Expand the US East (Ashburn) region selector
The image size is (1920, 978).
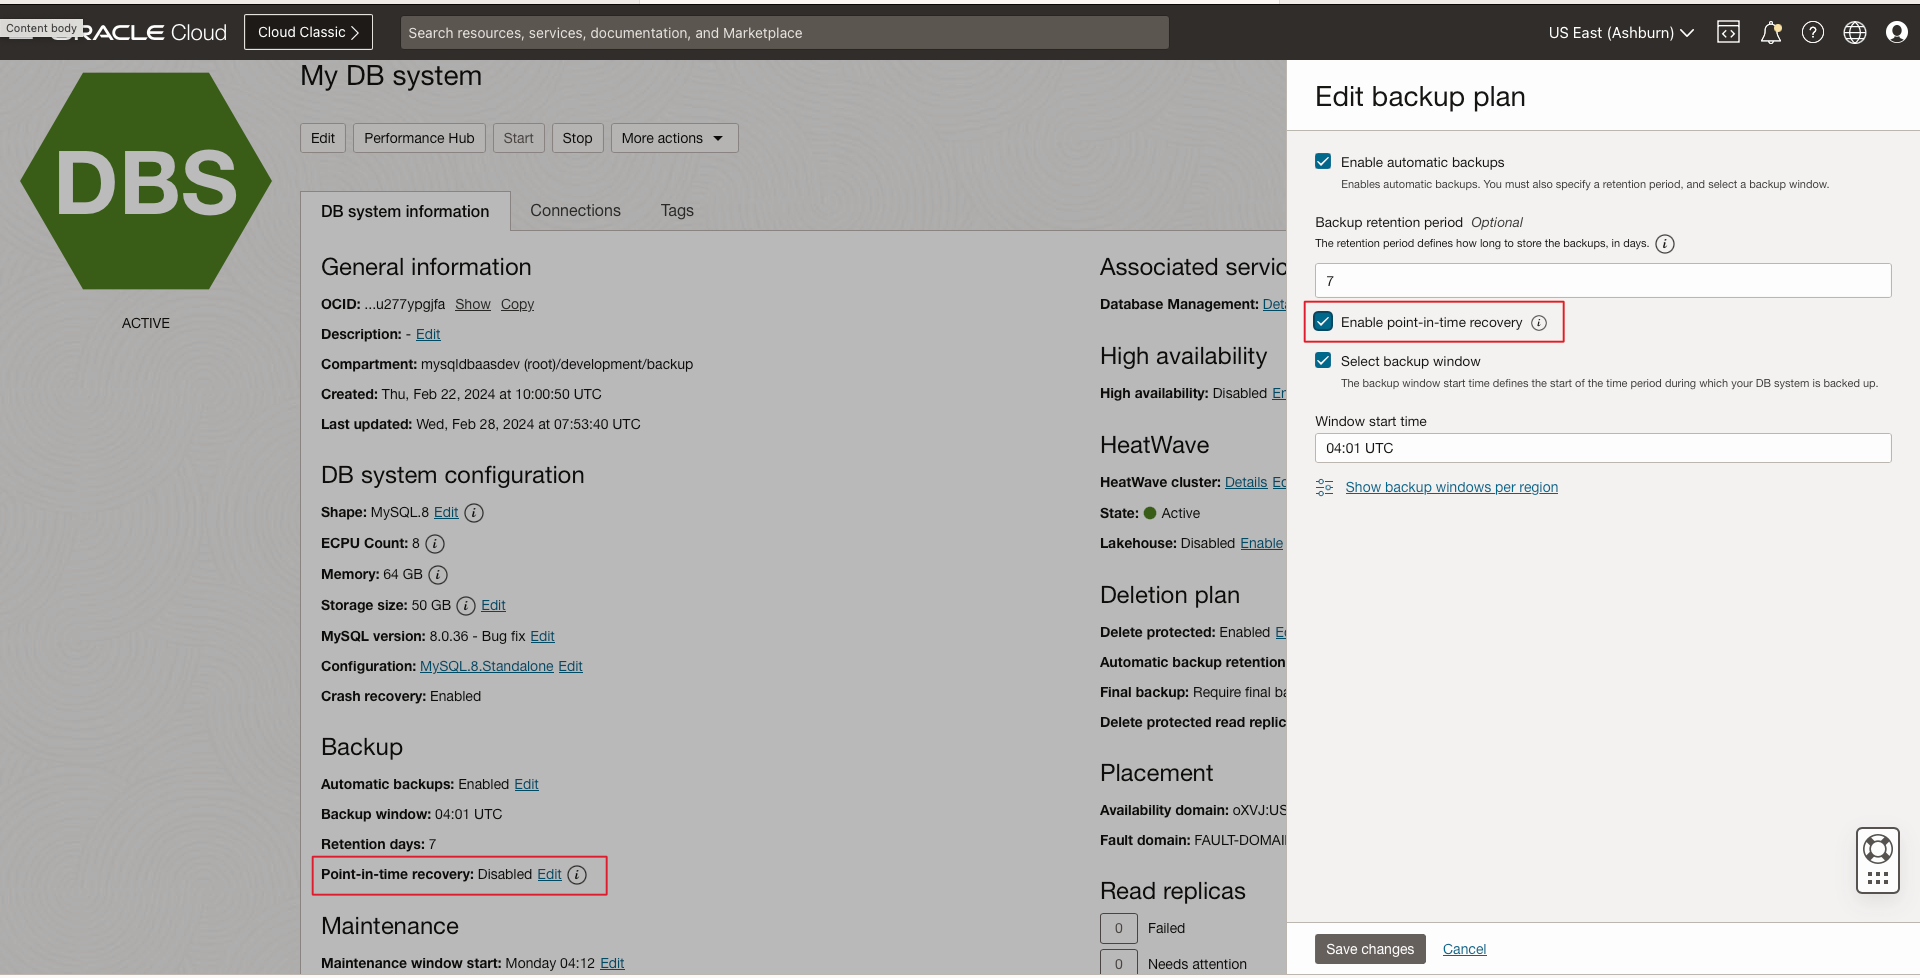coord(1620,33)
